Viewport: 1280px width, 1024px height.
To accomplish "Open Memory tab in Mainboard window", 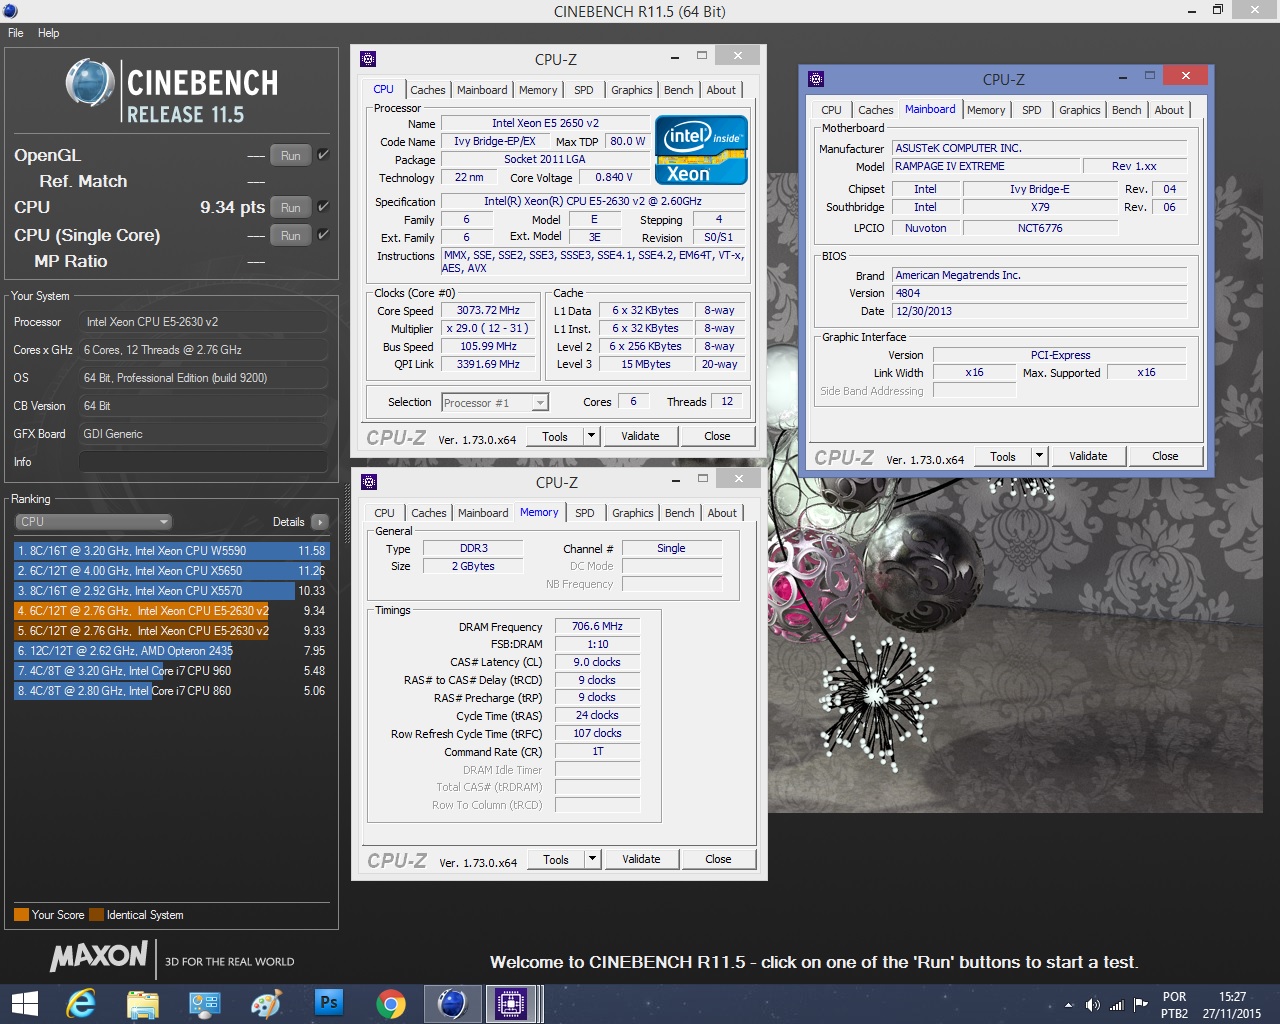I will coord(986,110).
